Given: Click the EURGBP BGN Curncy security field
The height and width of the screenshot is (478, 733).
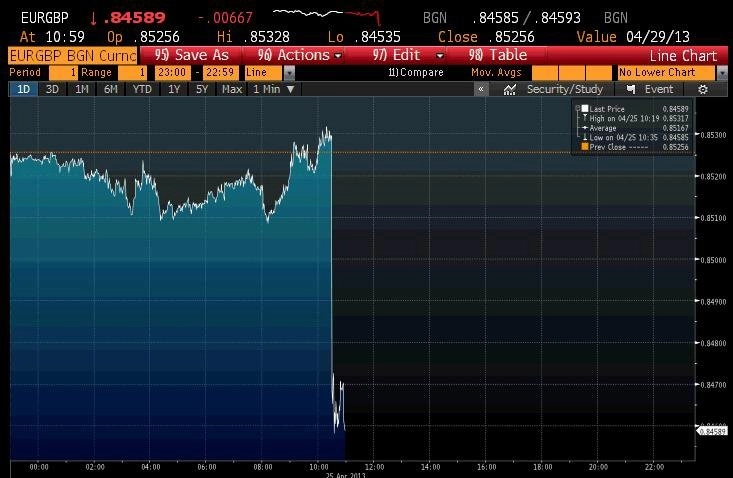Looking at the screenshot, I should (72, 56).
